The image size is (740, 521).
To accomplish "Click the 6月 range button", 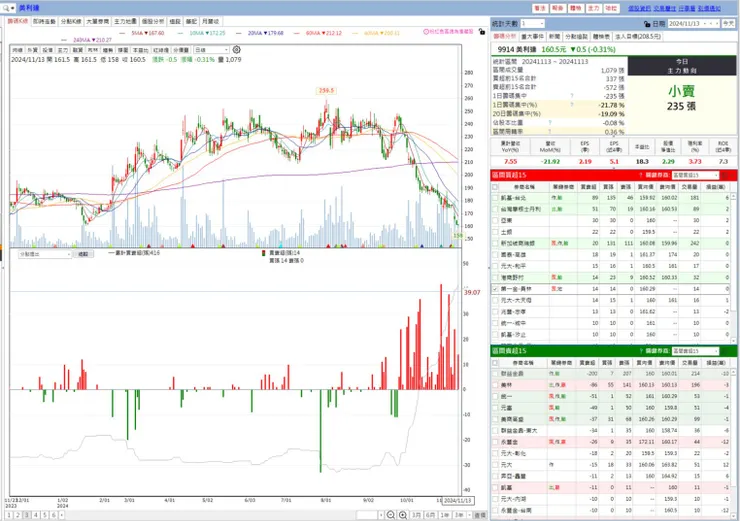I will (x=430, y=515).
